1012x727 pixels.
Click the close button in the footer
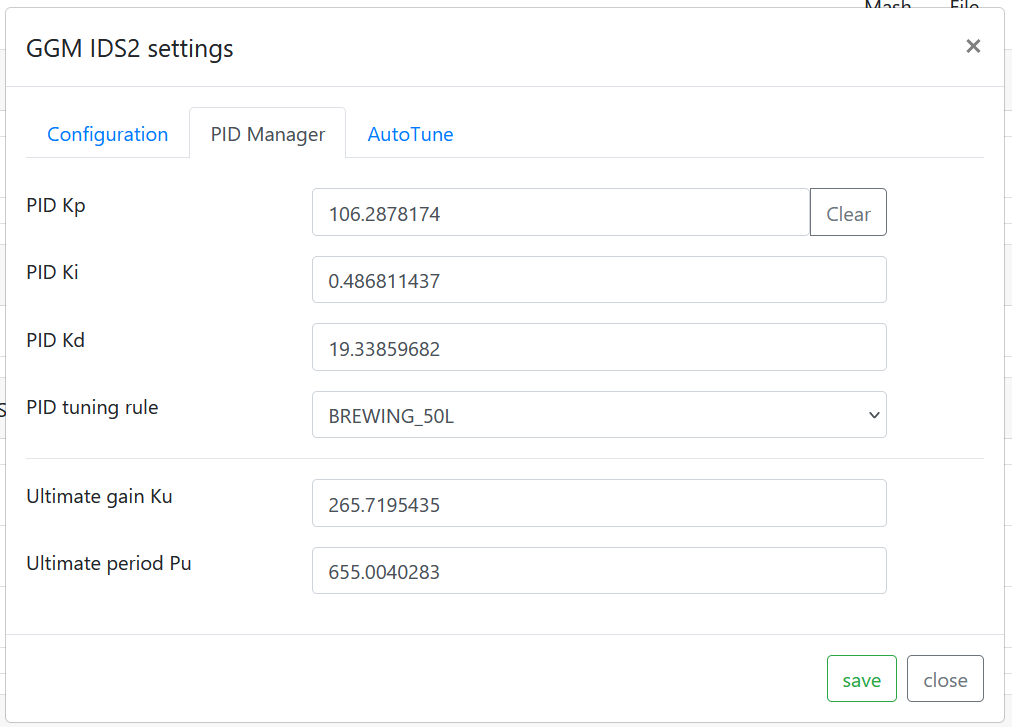tap(945, 679)
